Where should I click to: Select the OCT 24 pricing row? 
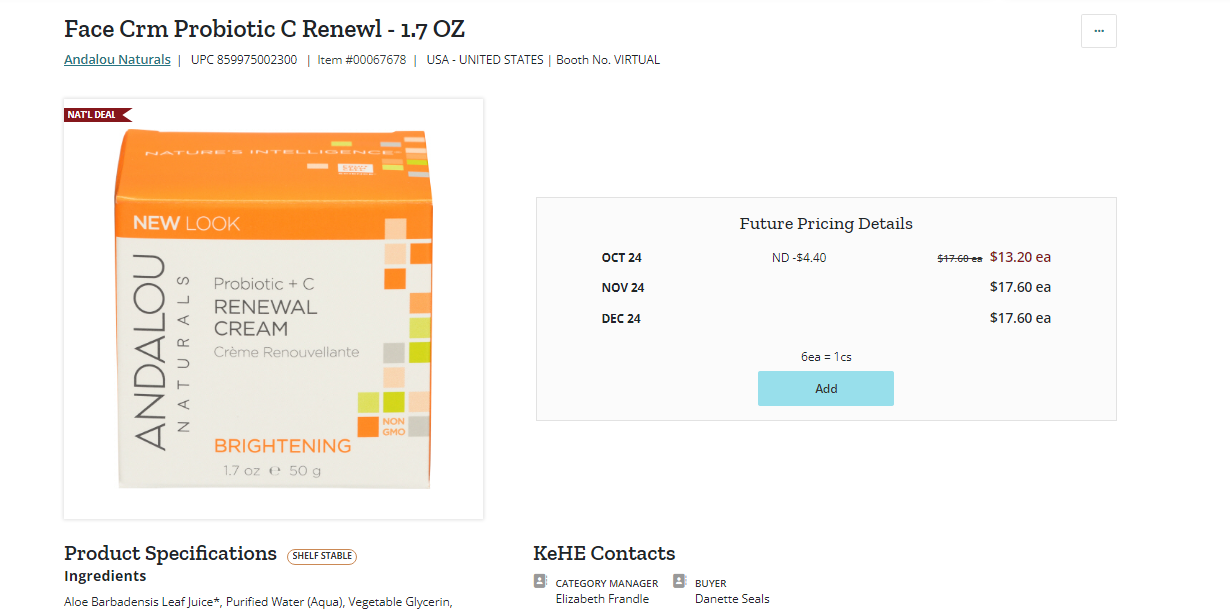[826, 257]
